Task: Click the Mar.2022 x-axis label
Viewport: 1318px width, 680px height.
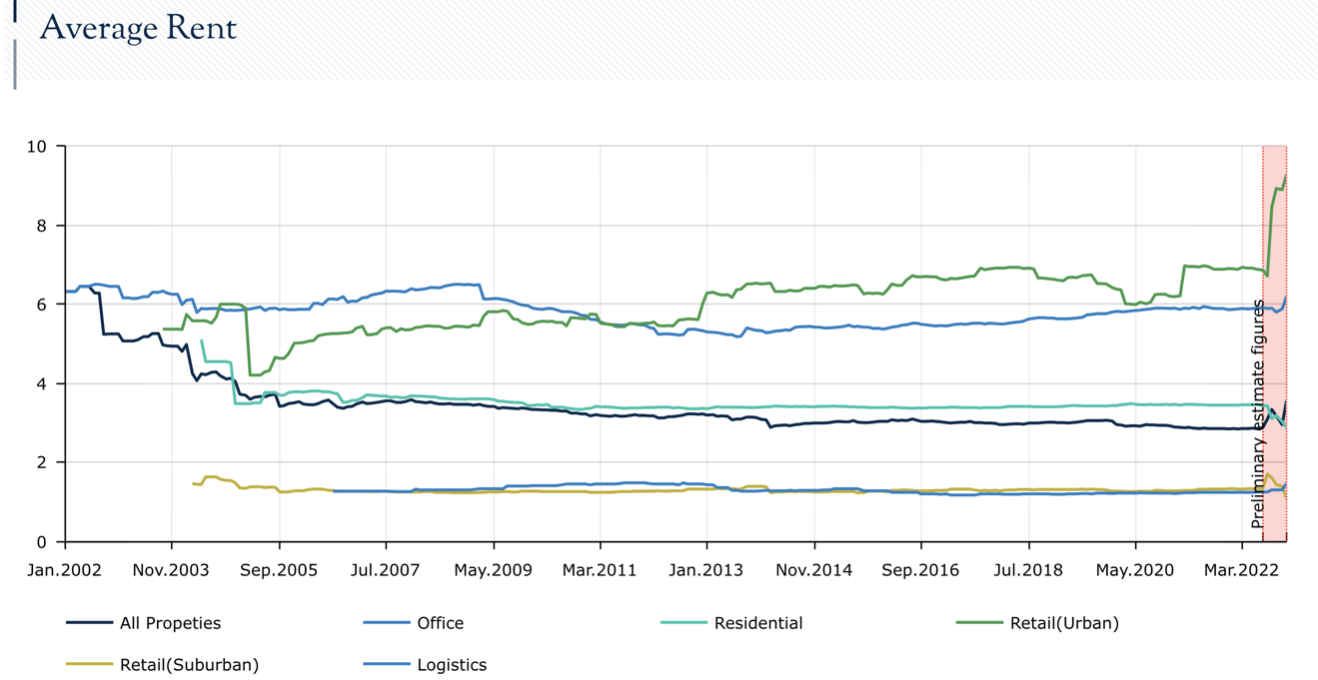Action: coord(1242,571)
